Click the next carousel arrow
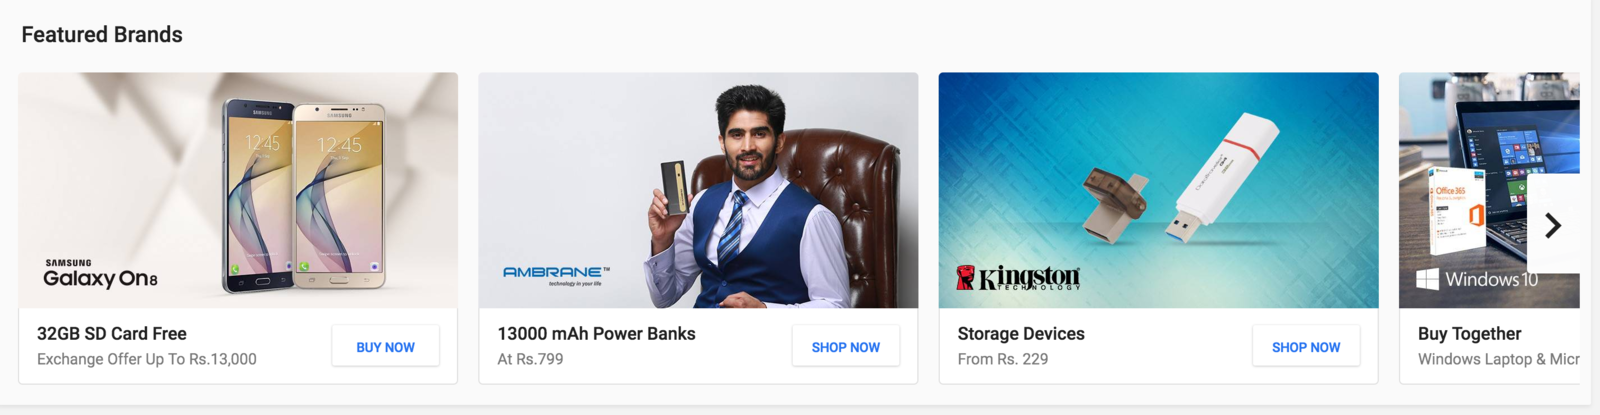Viewport: 1600px width, 415px height. 1553,225
